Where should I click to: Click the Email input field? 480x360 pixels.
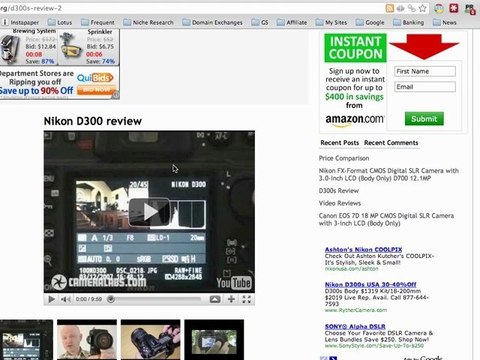(425, 87)
